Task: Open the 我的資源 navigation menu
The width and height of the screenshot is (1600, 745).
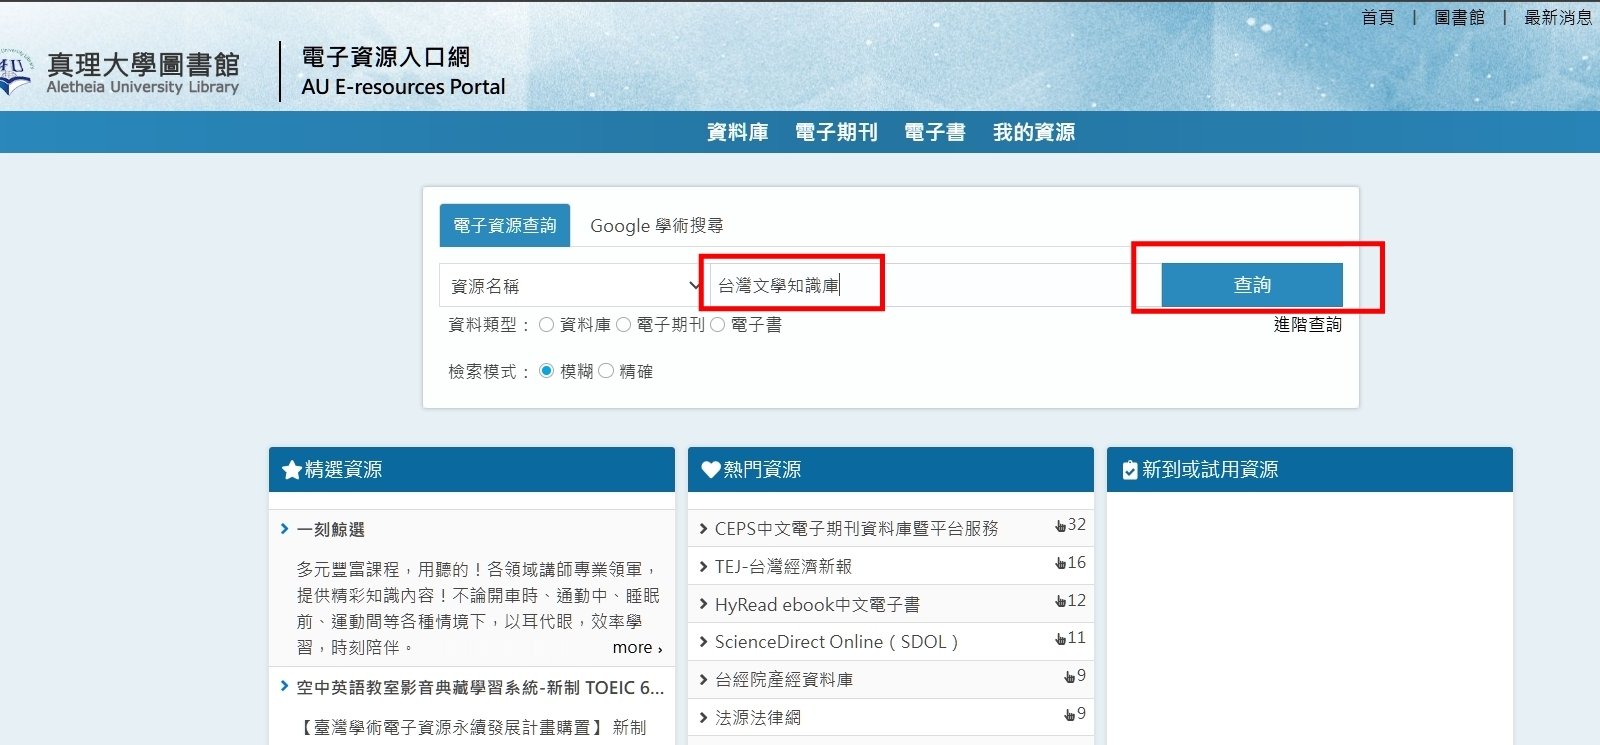Action: point(1034,132)
